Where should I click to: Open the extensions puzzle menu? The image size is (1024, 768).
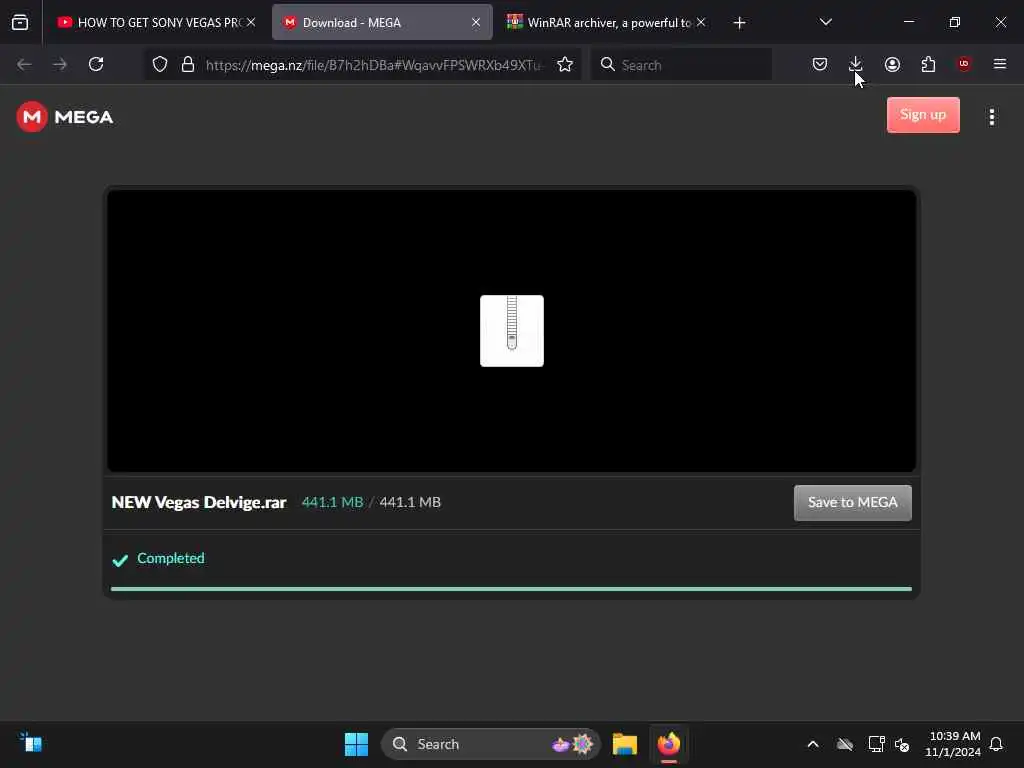pos(928,64)
